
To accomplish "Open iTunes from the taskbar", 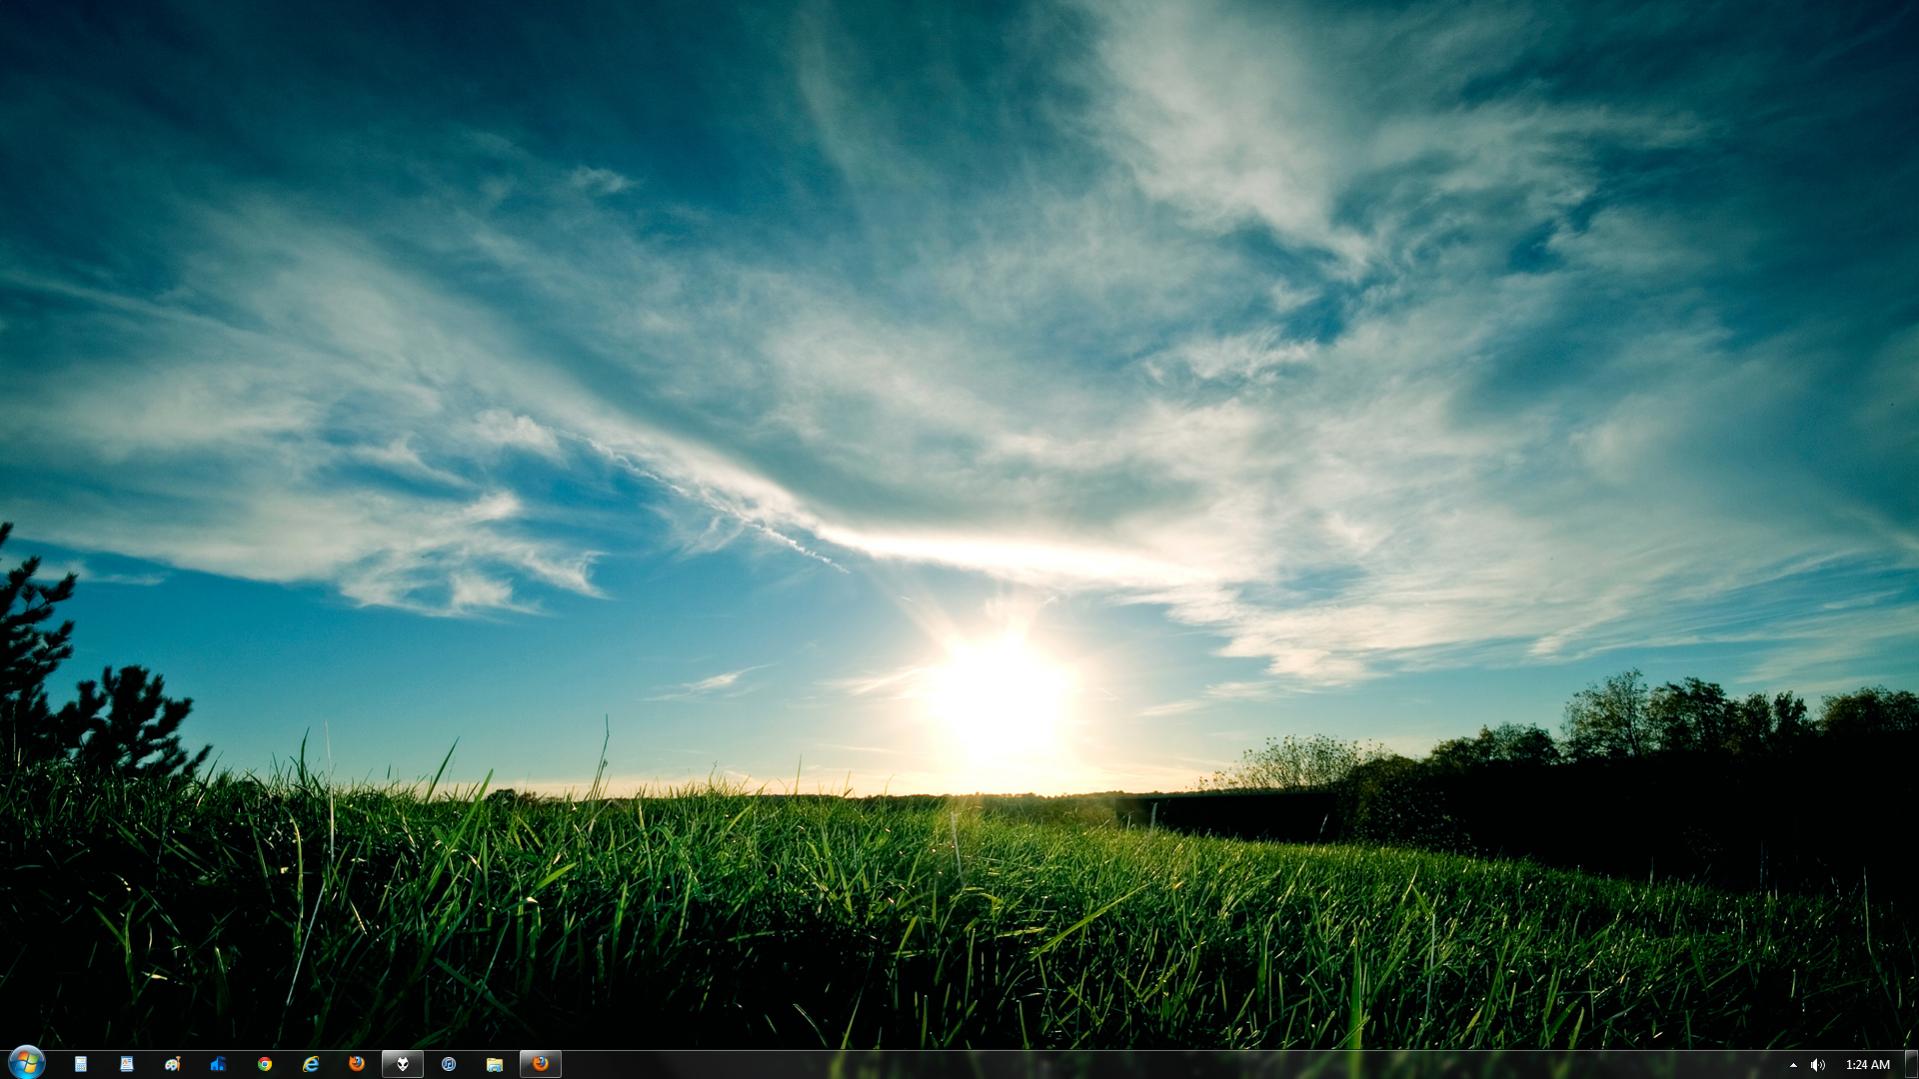I will (448, 1064).
